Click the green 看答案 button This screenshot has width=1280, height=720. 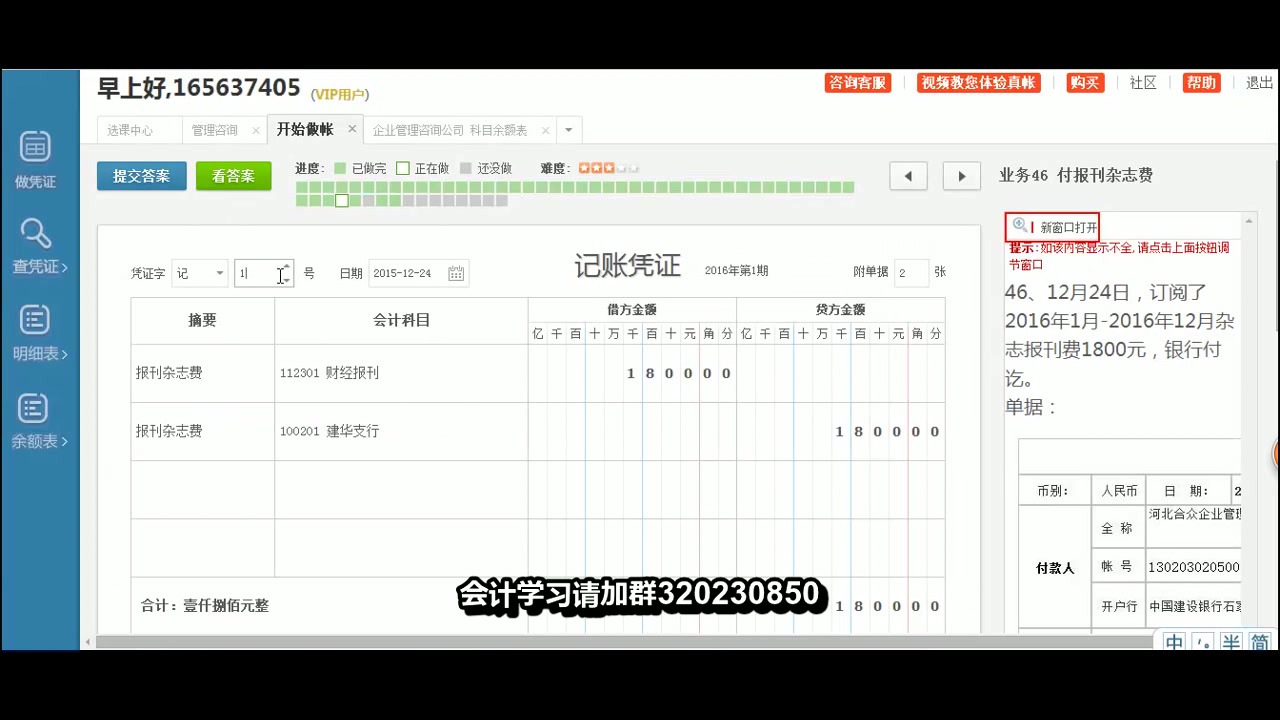click(x=233, y=176)
